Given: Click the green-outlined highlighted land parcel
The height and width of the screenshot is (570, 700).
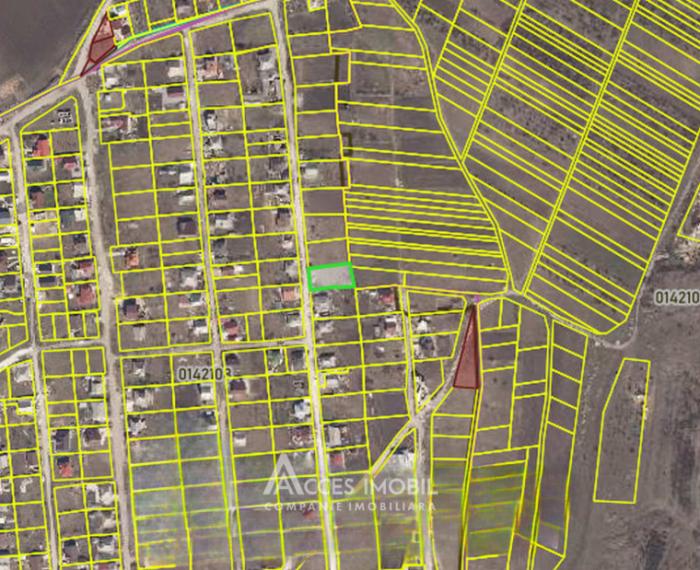Looking at the screenshot, I should pyautogui.click(x=331, y=276).
